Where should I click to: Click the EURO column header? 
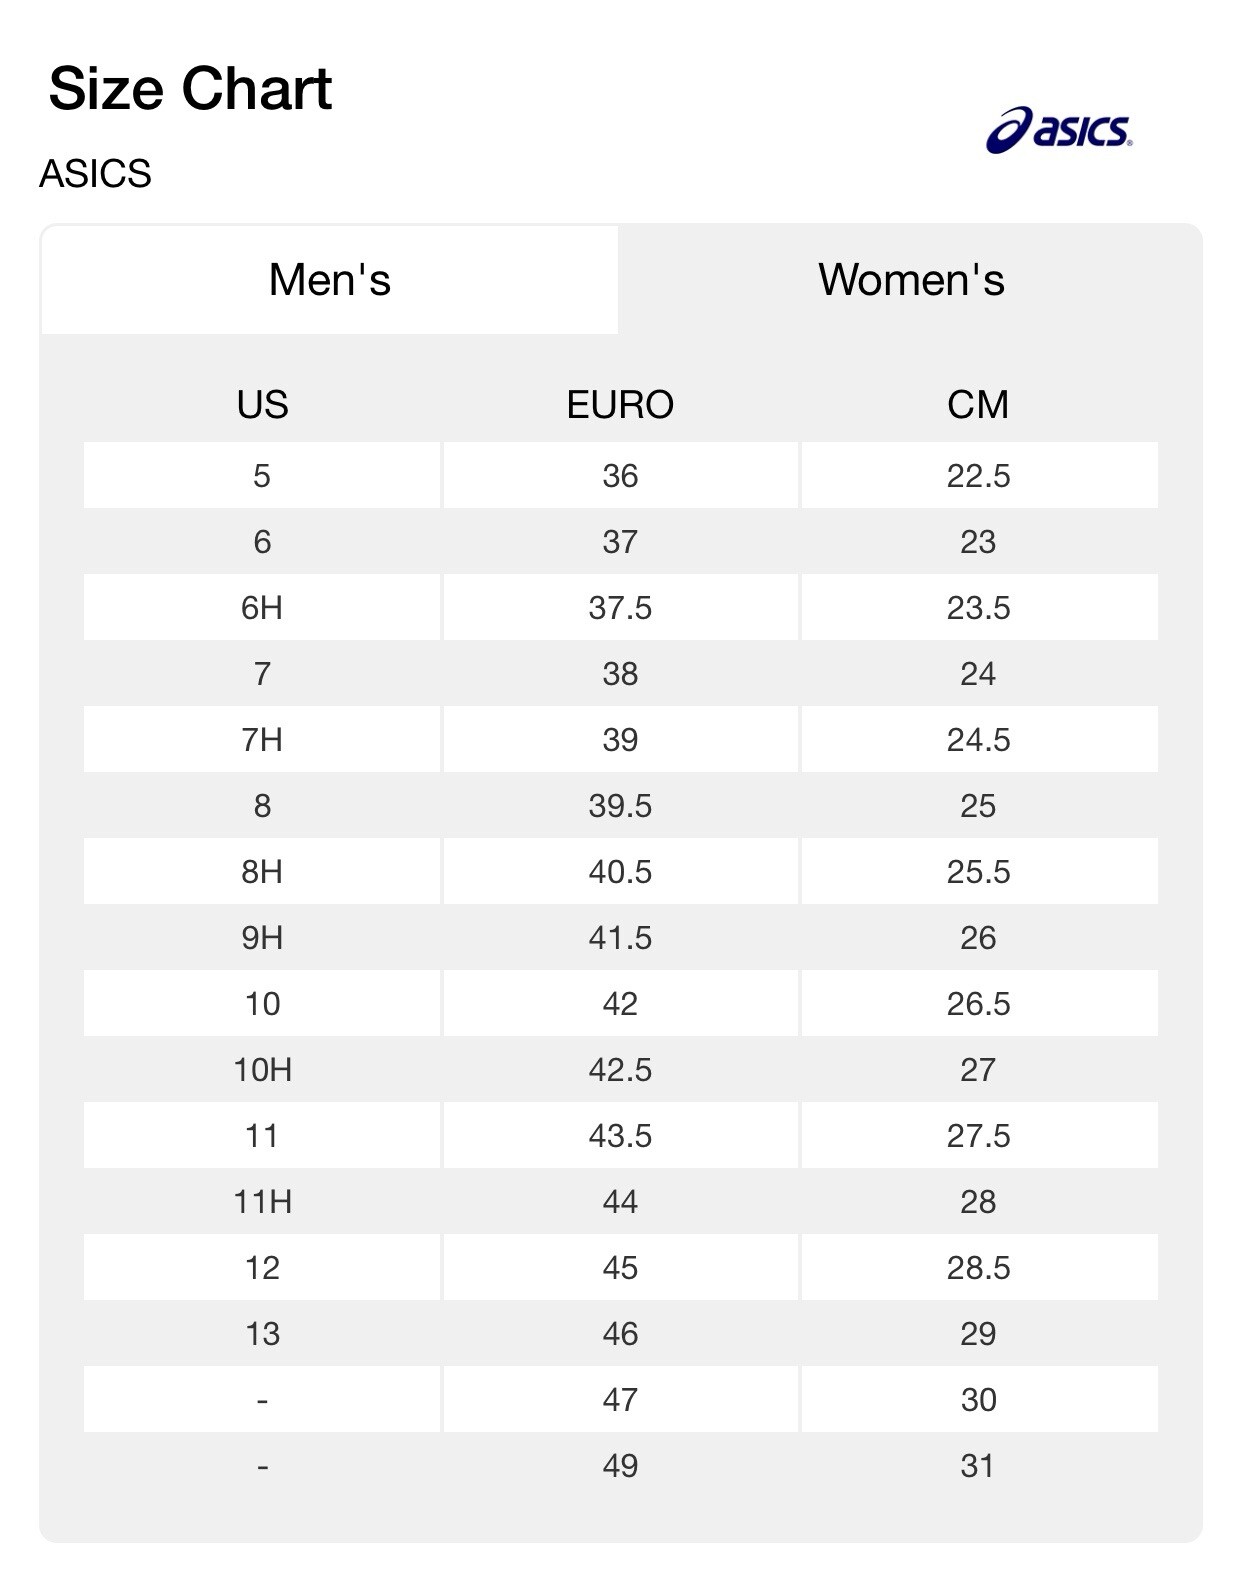tap(620, 405)
